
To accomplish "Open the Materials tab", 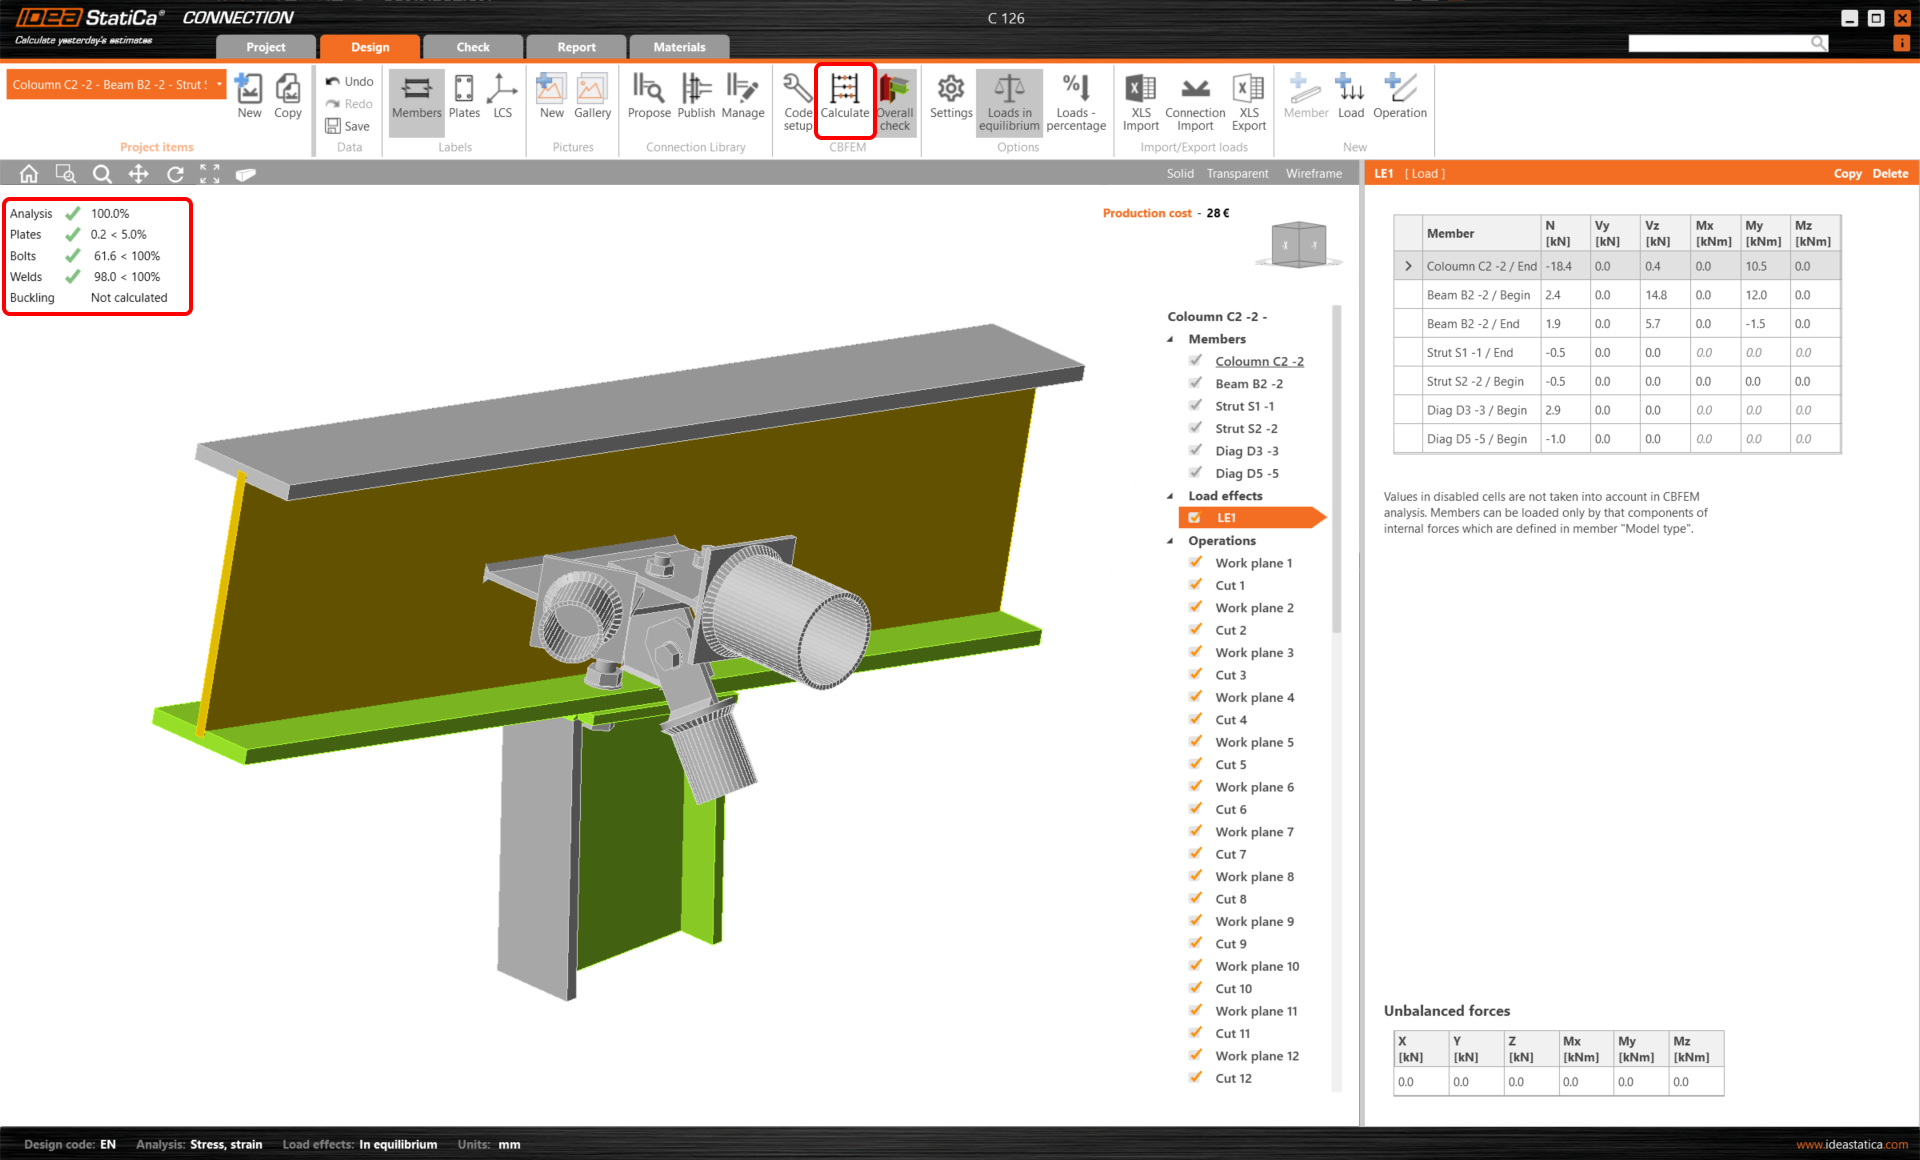I will 679,47.
